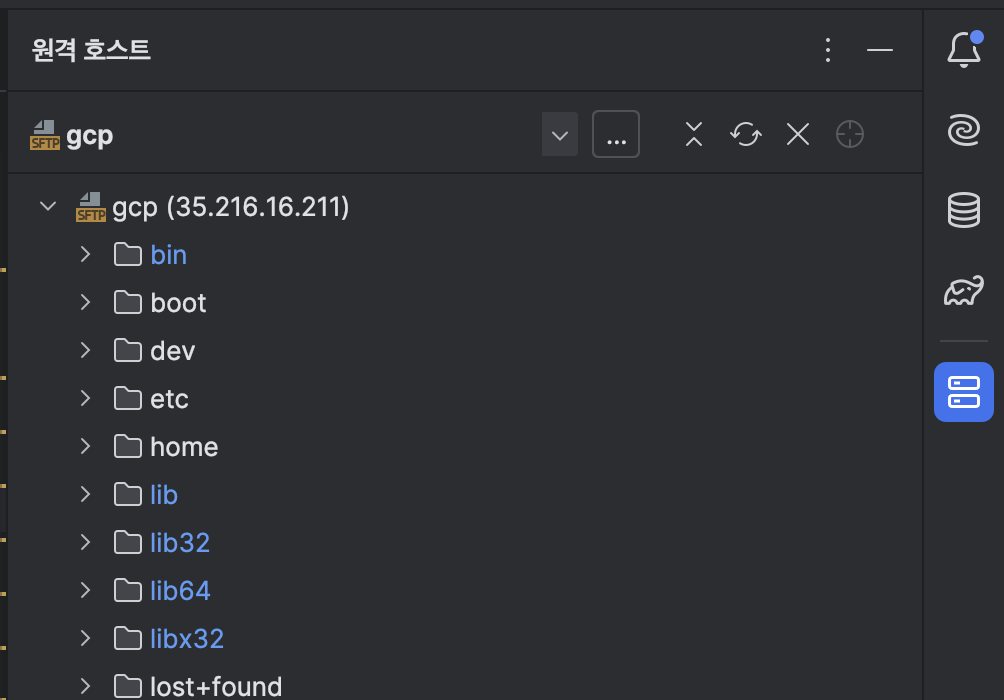Open the Database tool window

pyautogui.click(x=963, y=210)
